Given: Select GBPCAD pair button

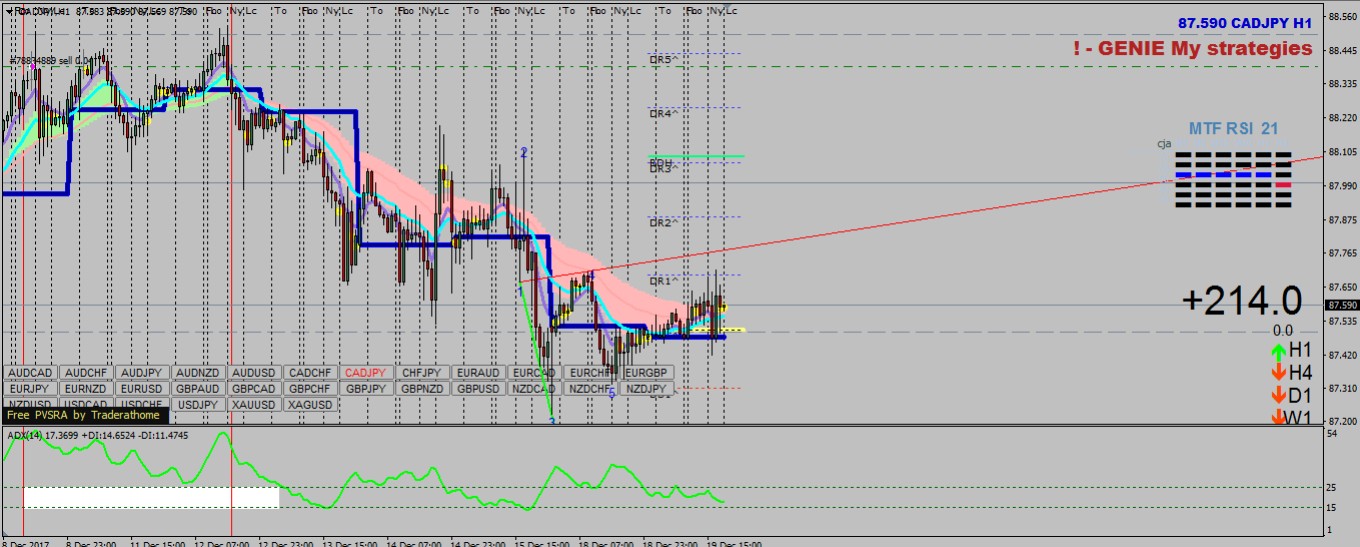Looking at the screenshot, I should (254, 388).
